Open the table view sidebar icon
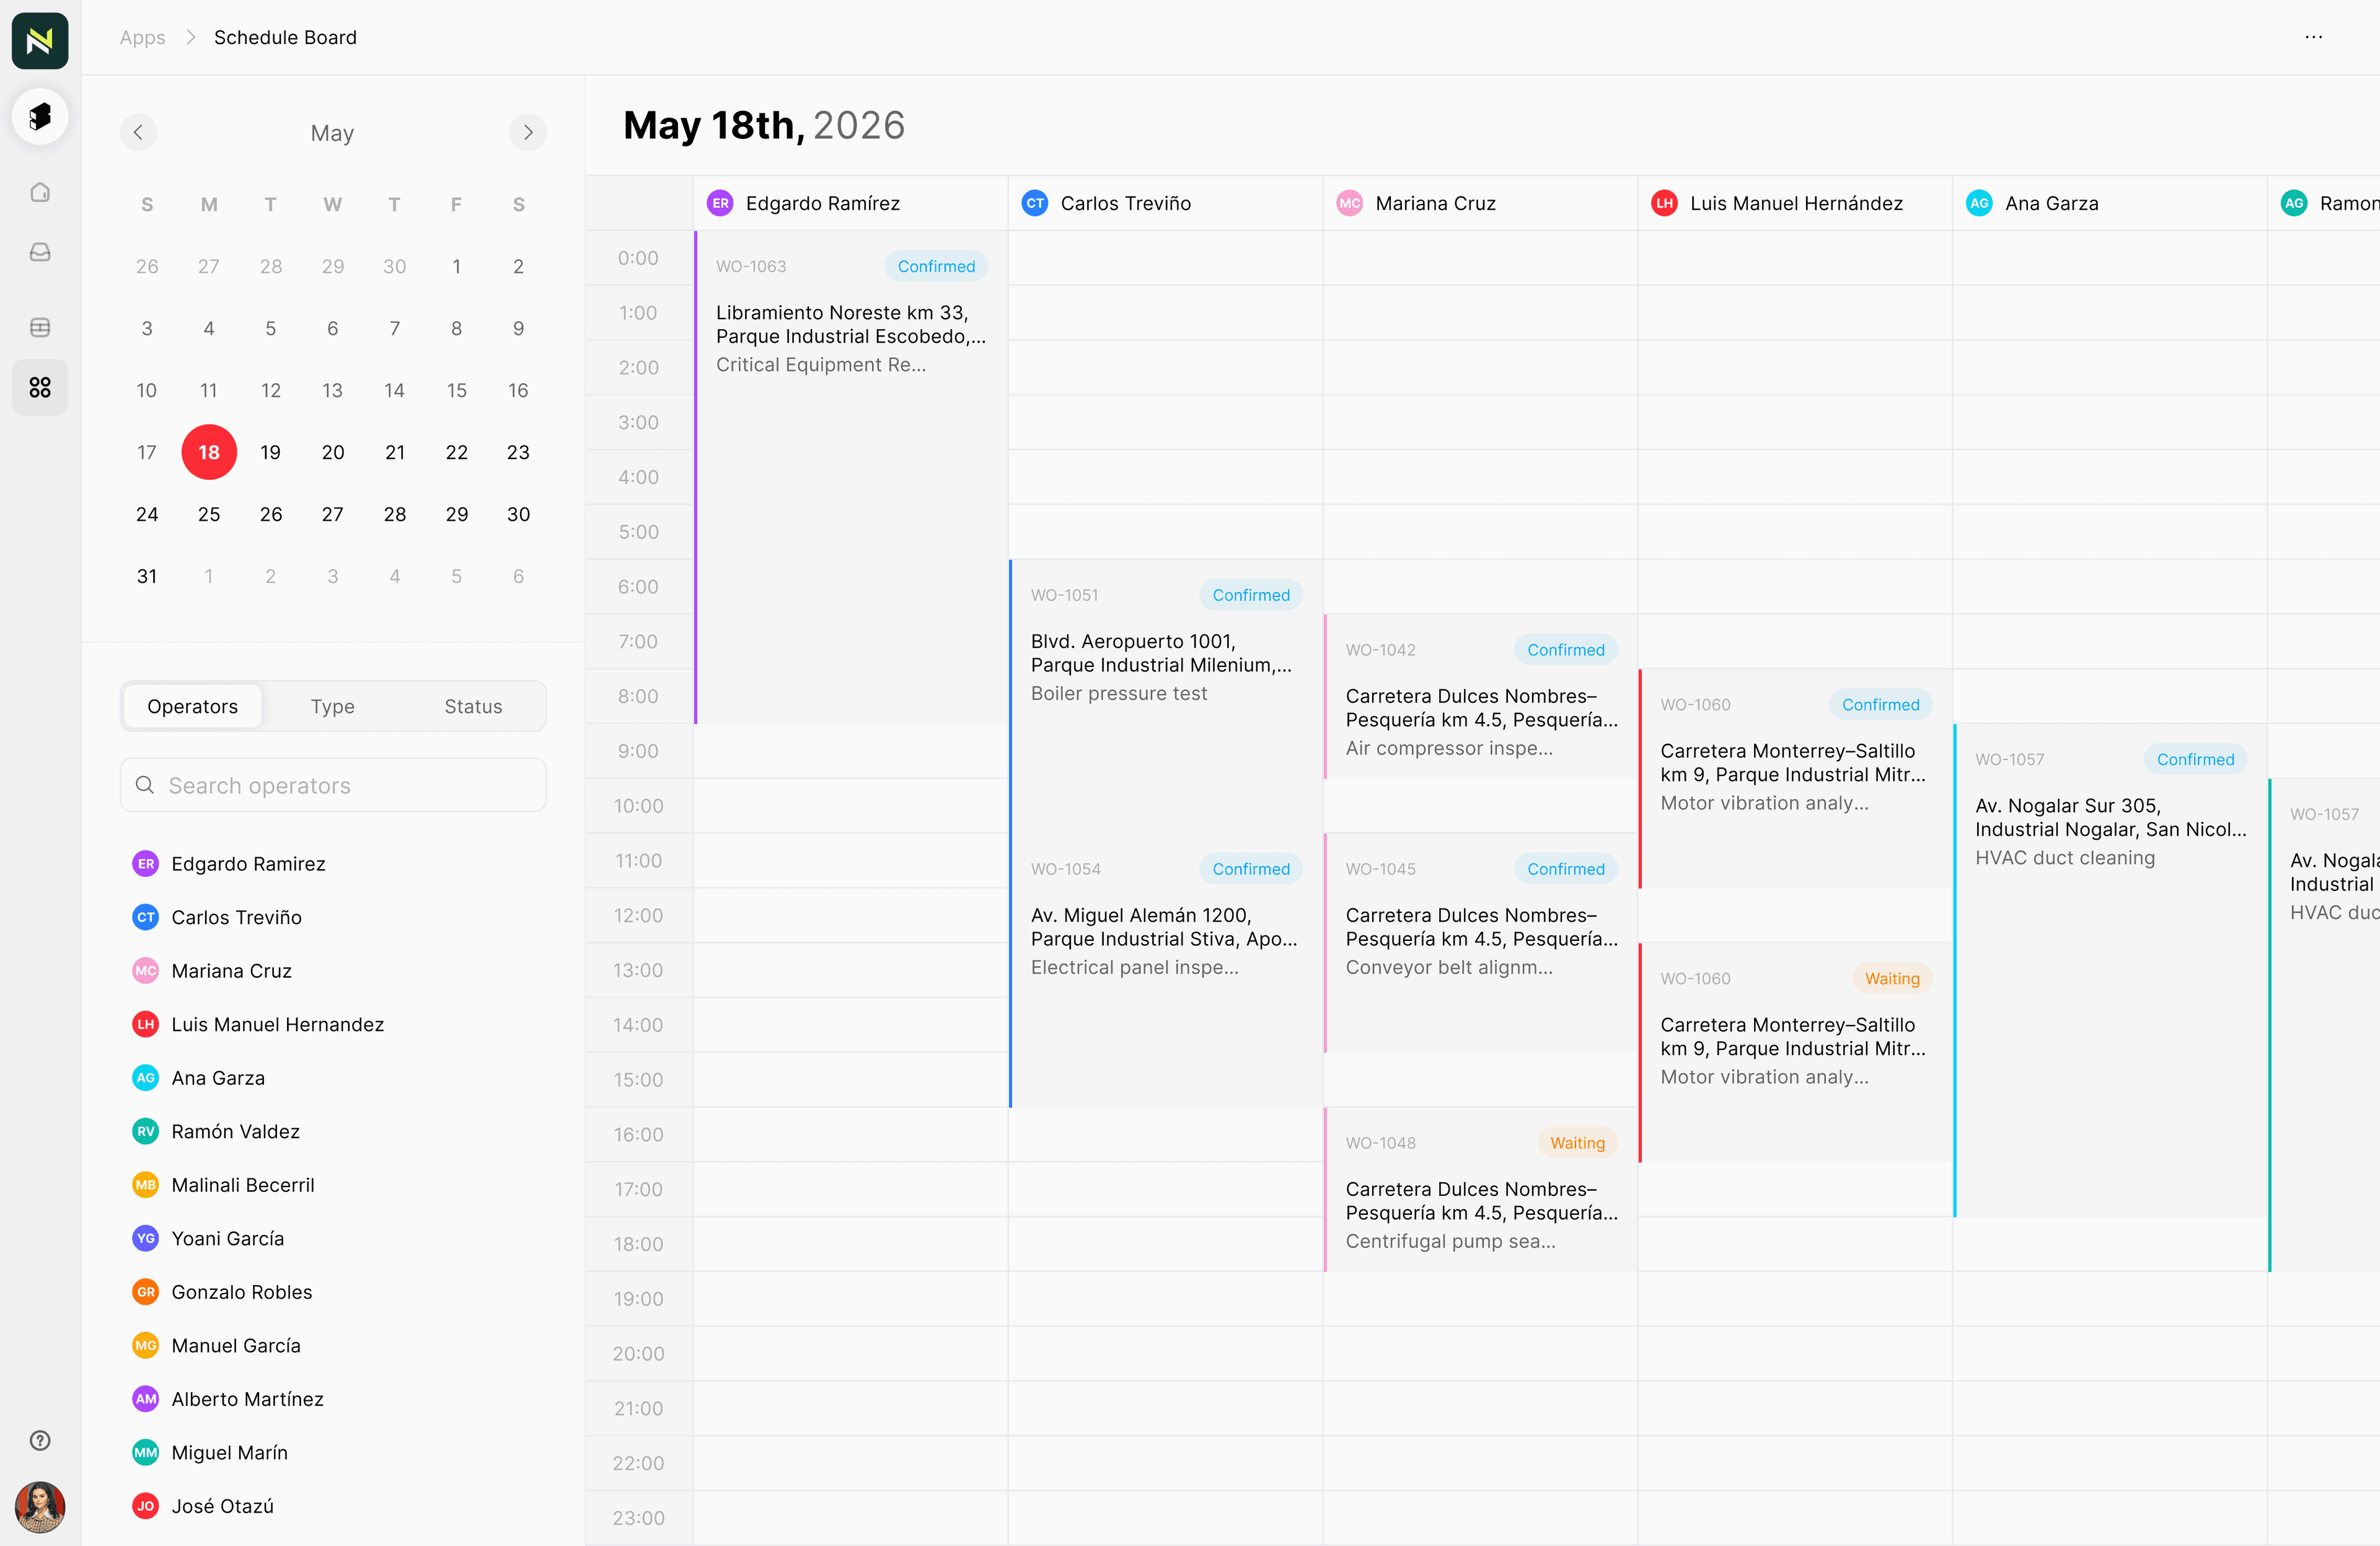Image resolution: width=2380 pixels, height=1546 pixels. 40,327
